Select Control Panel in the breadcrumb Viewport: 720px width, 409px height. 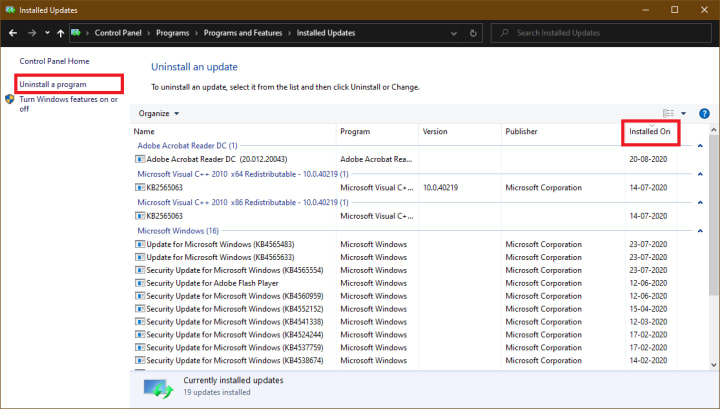[118, 33]
